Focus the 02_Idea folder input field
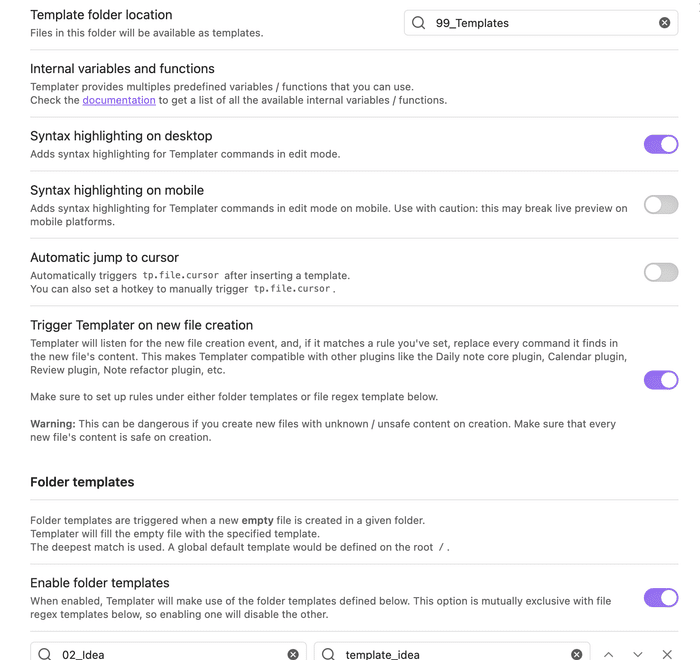Viewport: 700px width, 660px height. click(x=170, y=654)
